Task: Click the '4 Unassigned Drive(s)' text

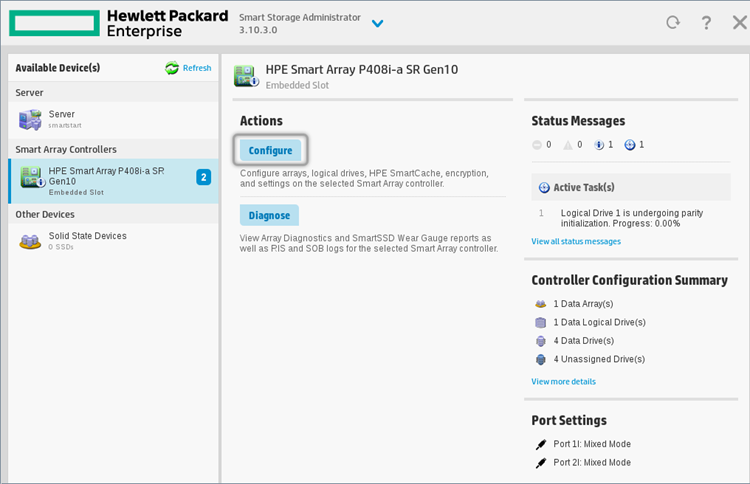Action: point(599,359)
